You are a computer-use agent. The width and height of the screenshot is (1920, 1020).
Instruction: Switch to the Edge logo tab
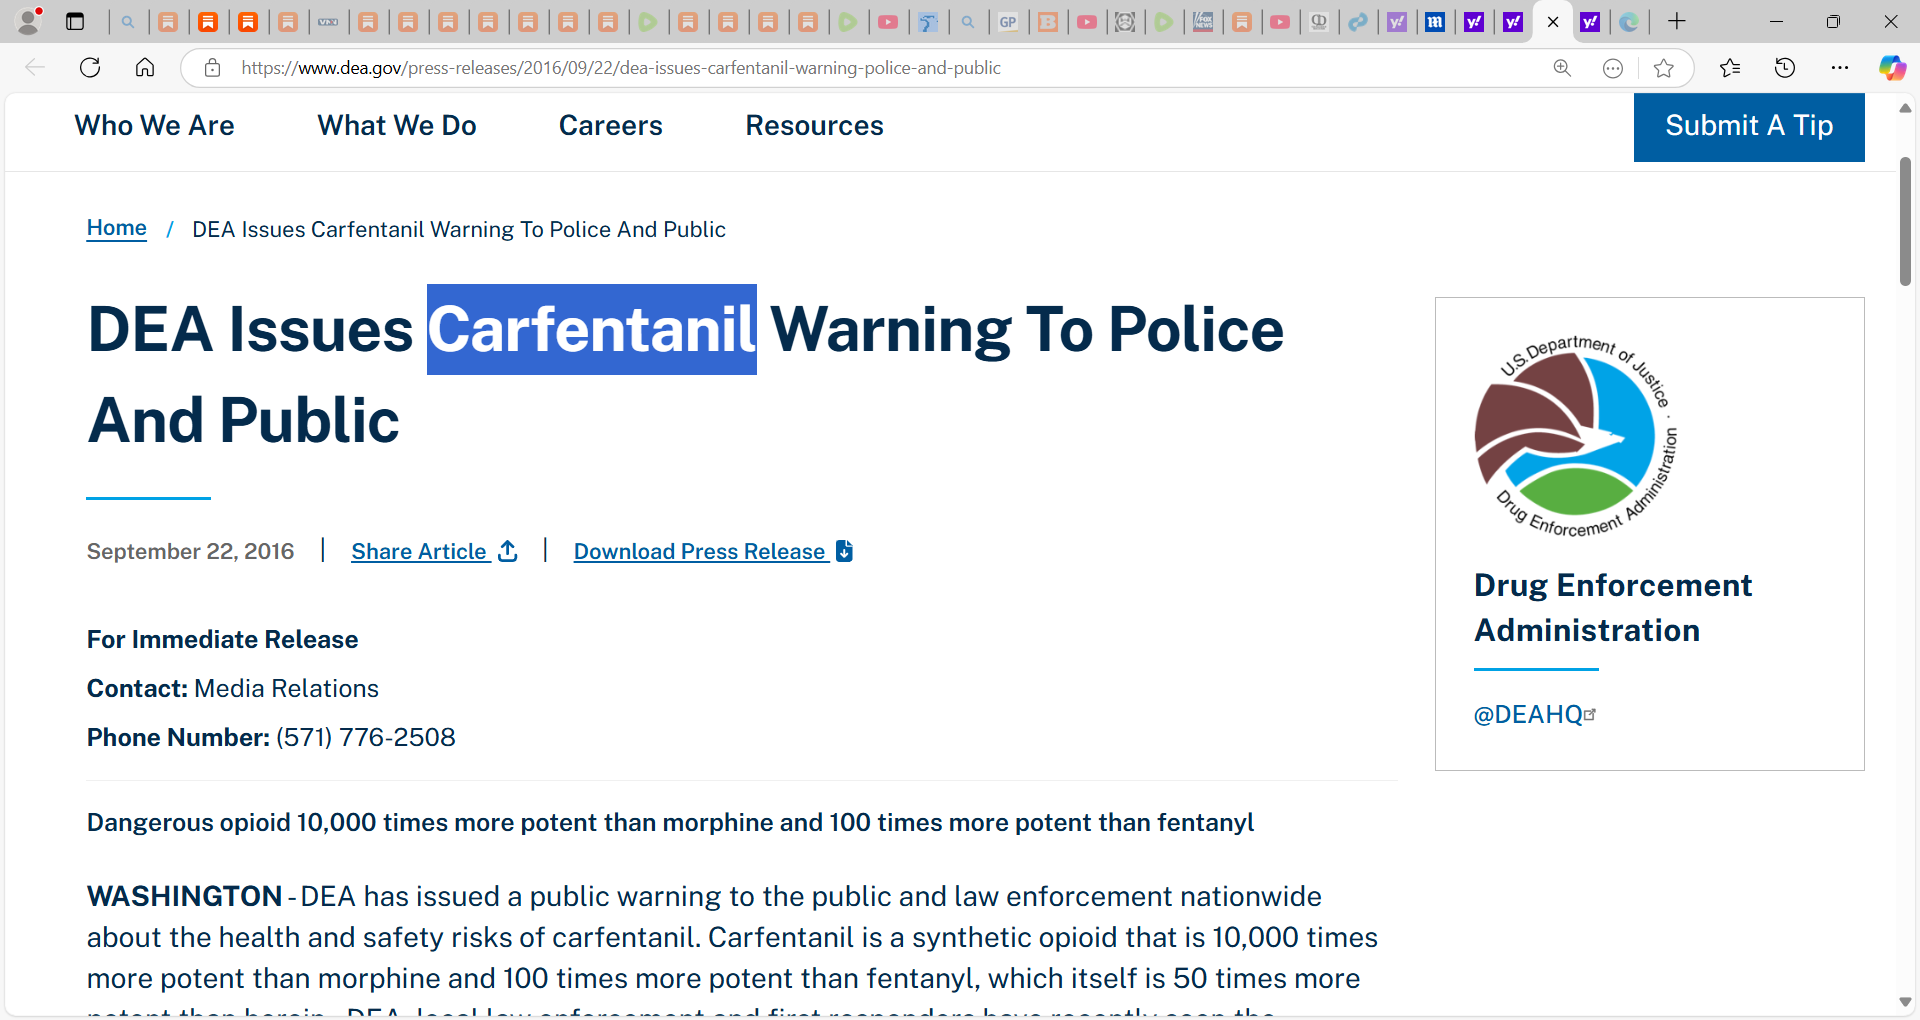point(1629,21)
